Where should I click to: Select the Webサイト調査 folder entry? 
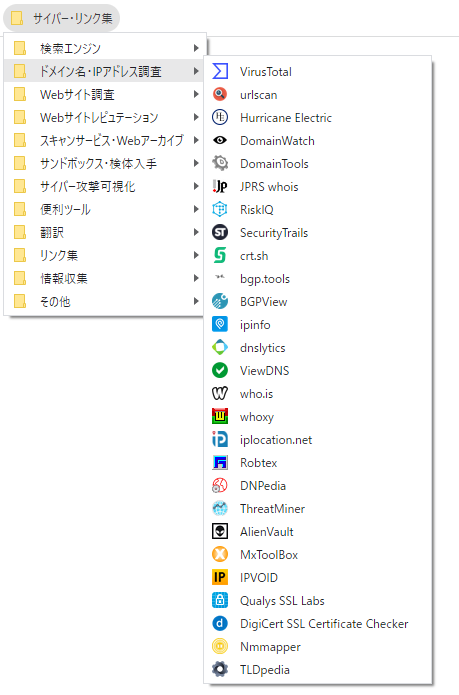(x=105, y=94)
